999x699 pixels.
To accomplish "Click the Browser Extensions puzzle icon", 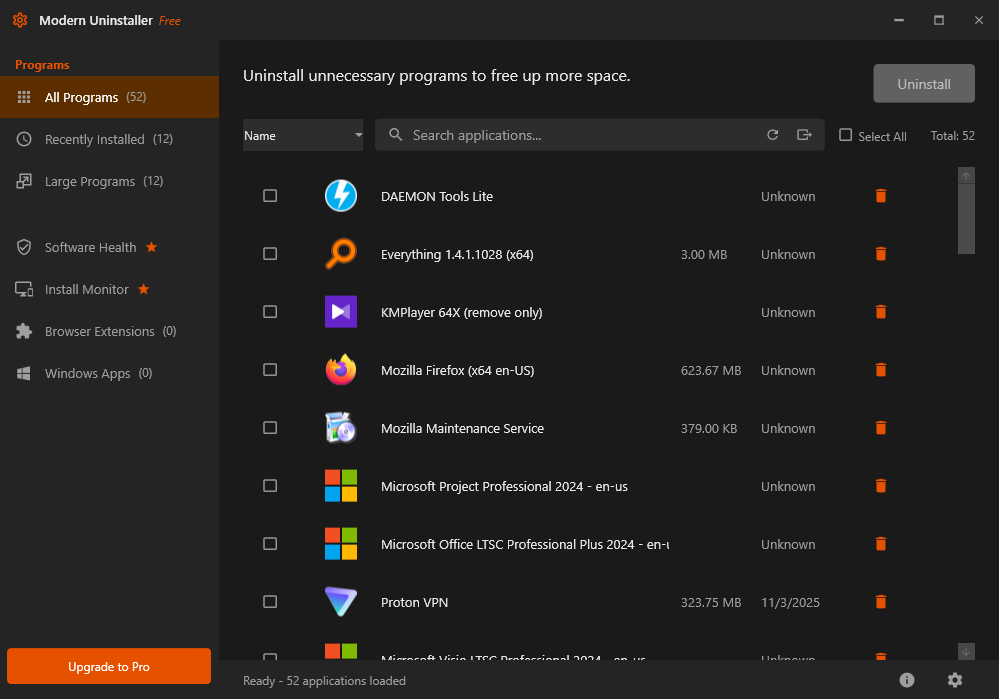I will (22, 331).
